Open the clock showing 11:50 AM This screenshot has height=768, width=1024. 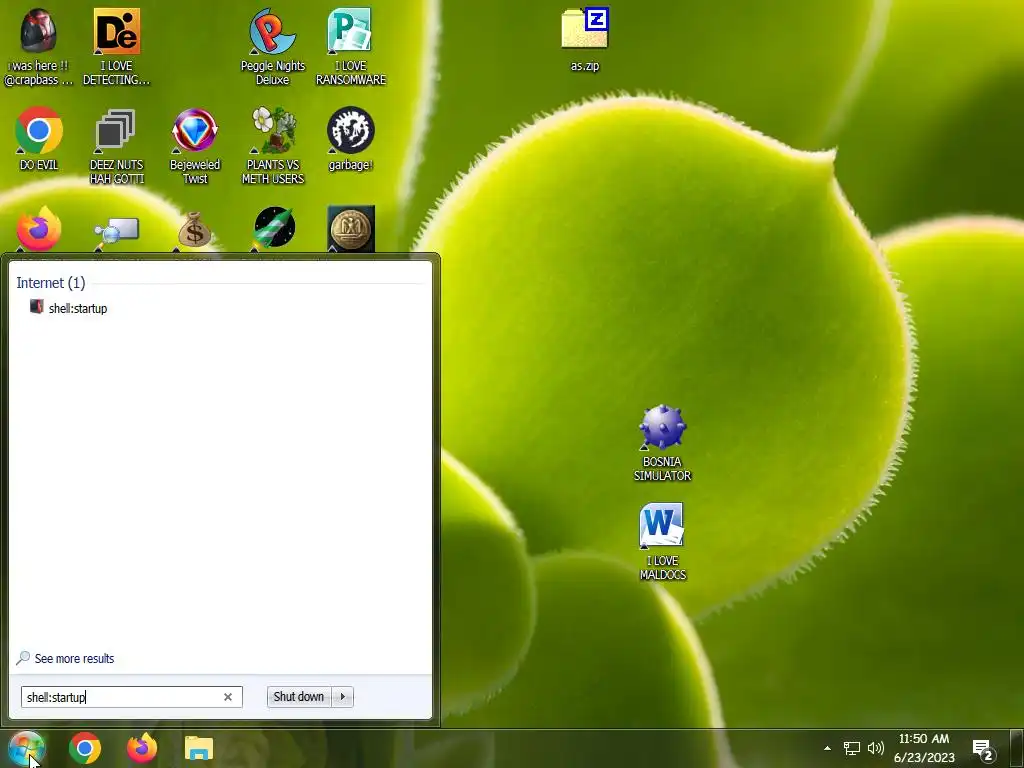[x=924, y=748]
